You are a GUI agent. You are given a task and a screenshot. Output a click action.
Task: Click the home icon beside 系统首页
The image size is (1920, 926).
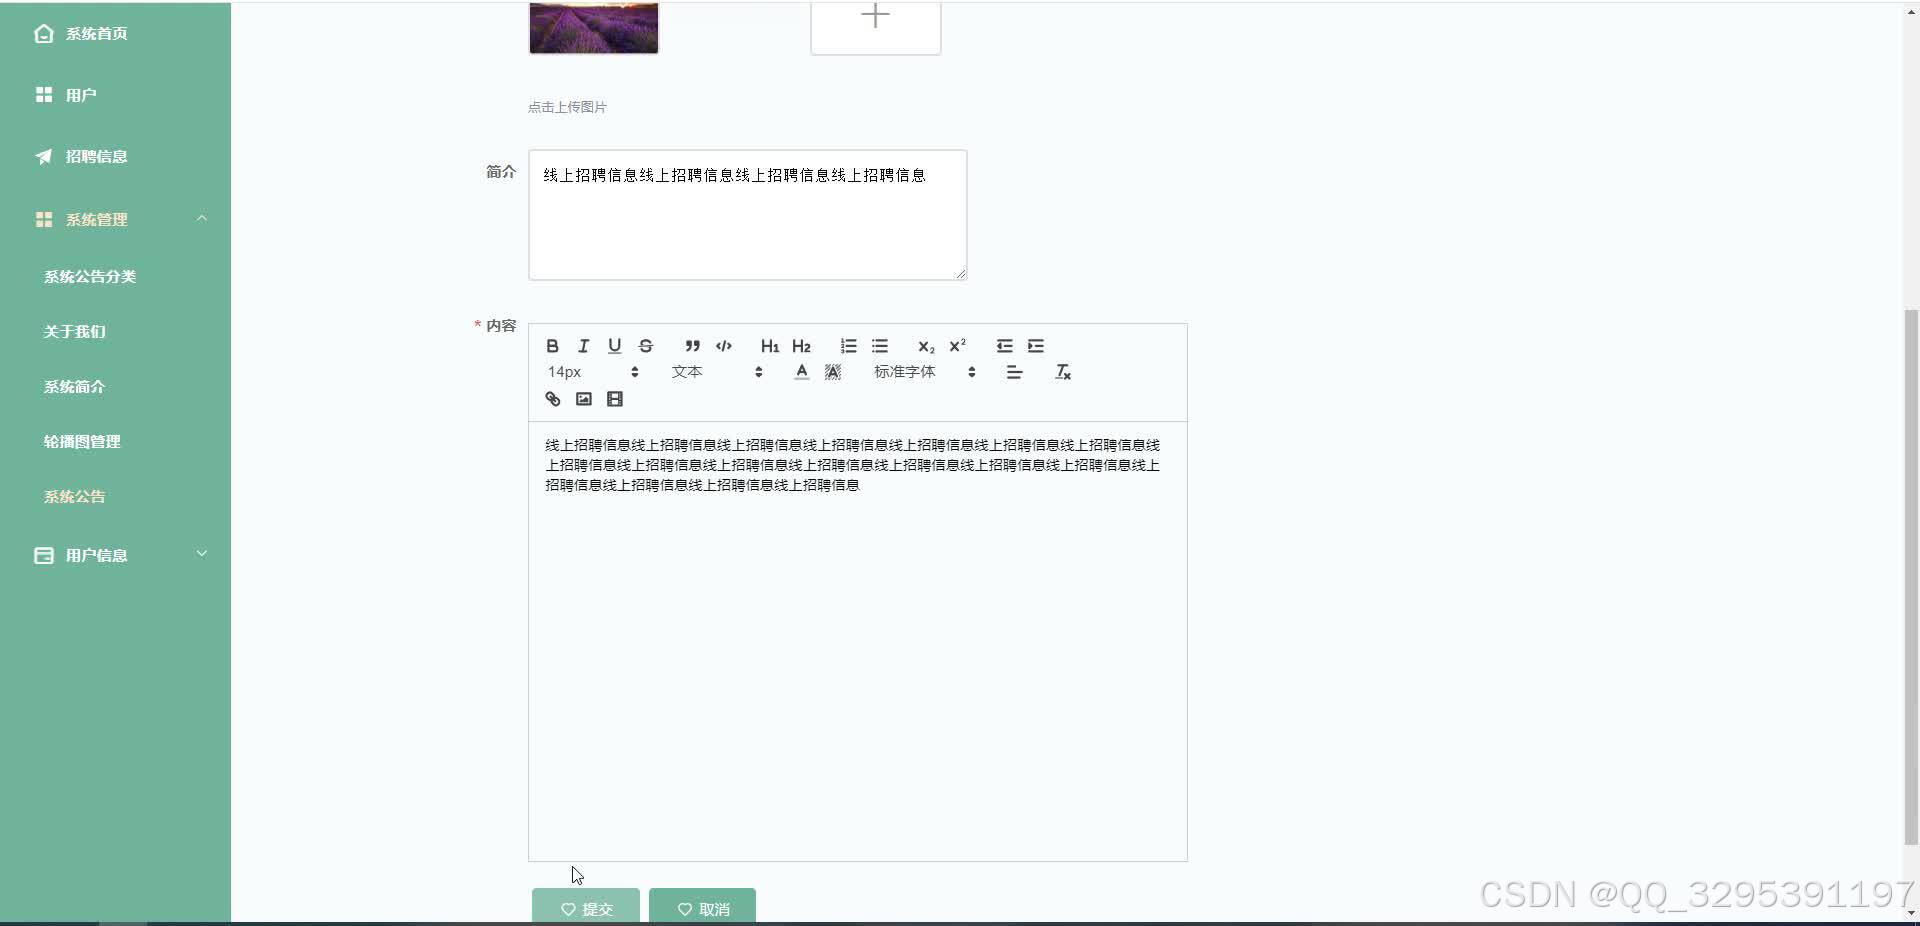(44, 34)
